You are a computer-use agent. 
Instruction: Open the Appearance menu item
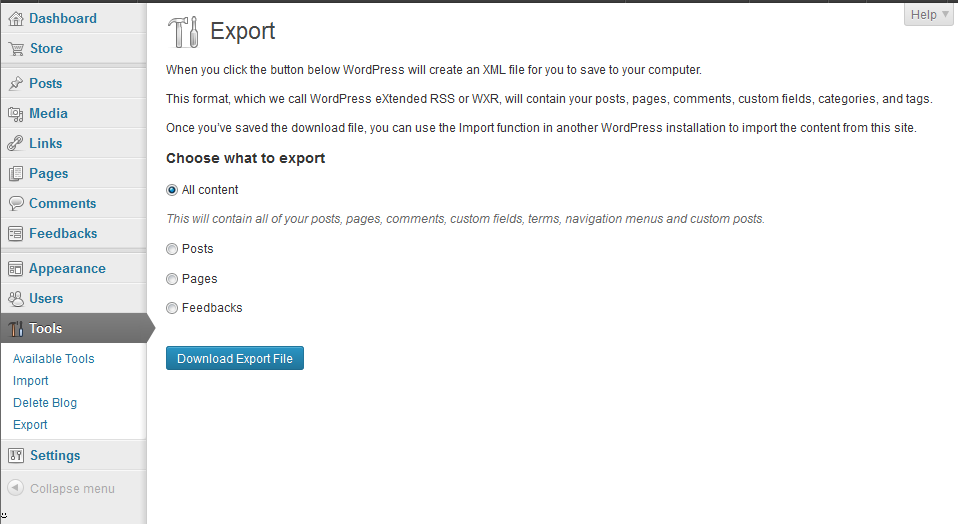coord(67,268)
